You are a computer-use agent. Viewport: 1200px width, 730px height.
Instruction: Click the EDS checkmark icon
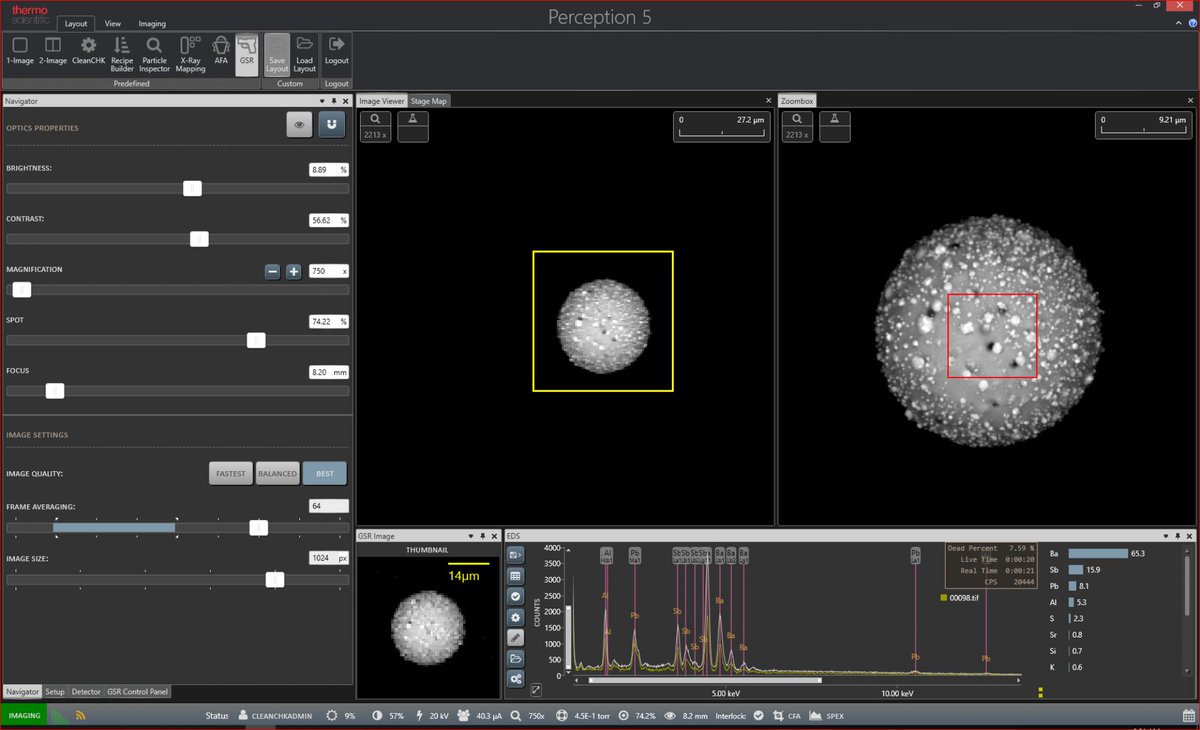pos(516,596)
